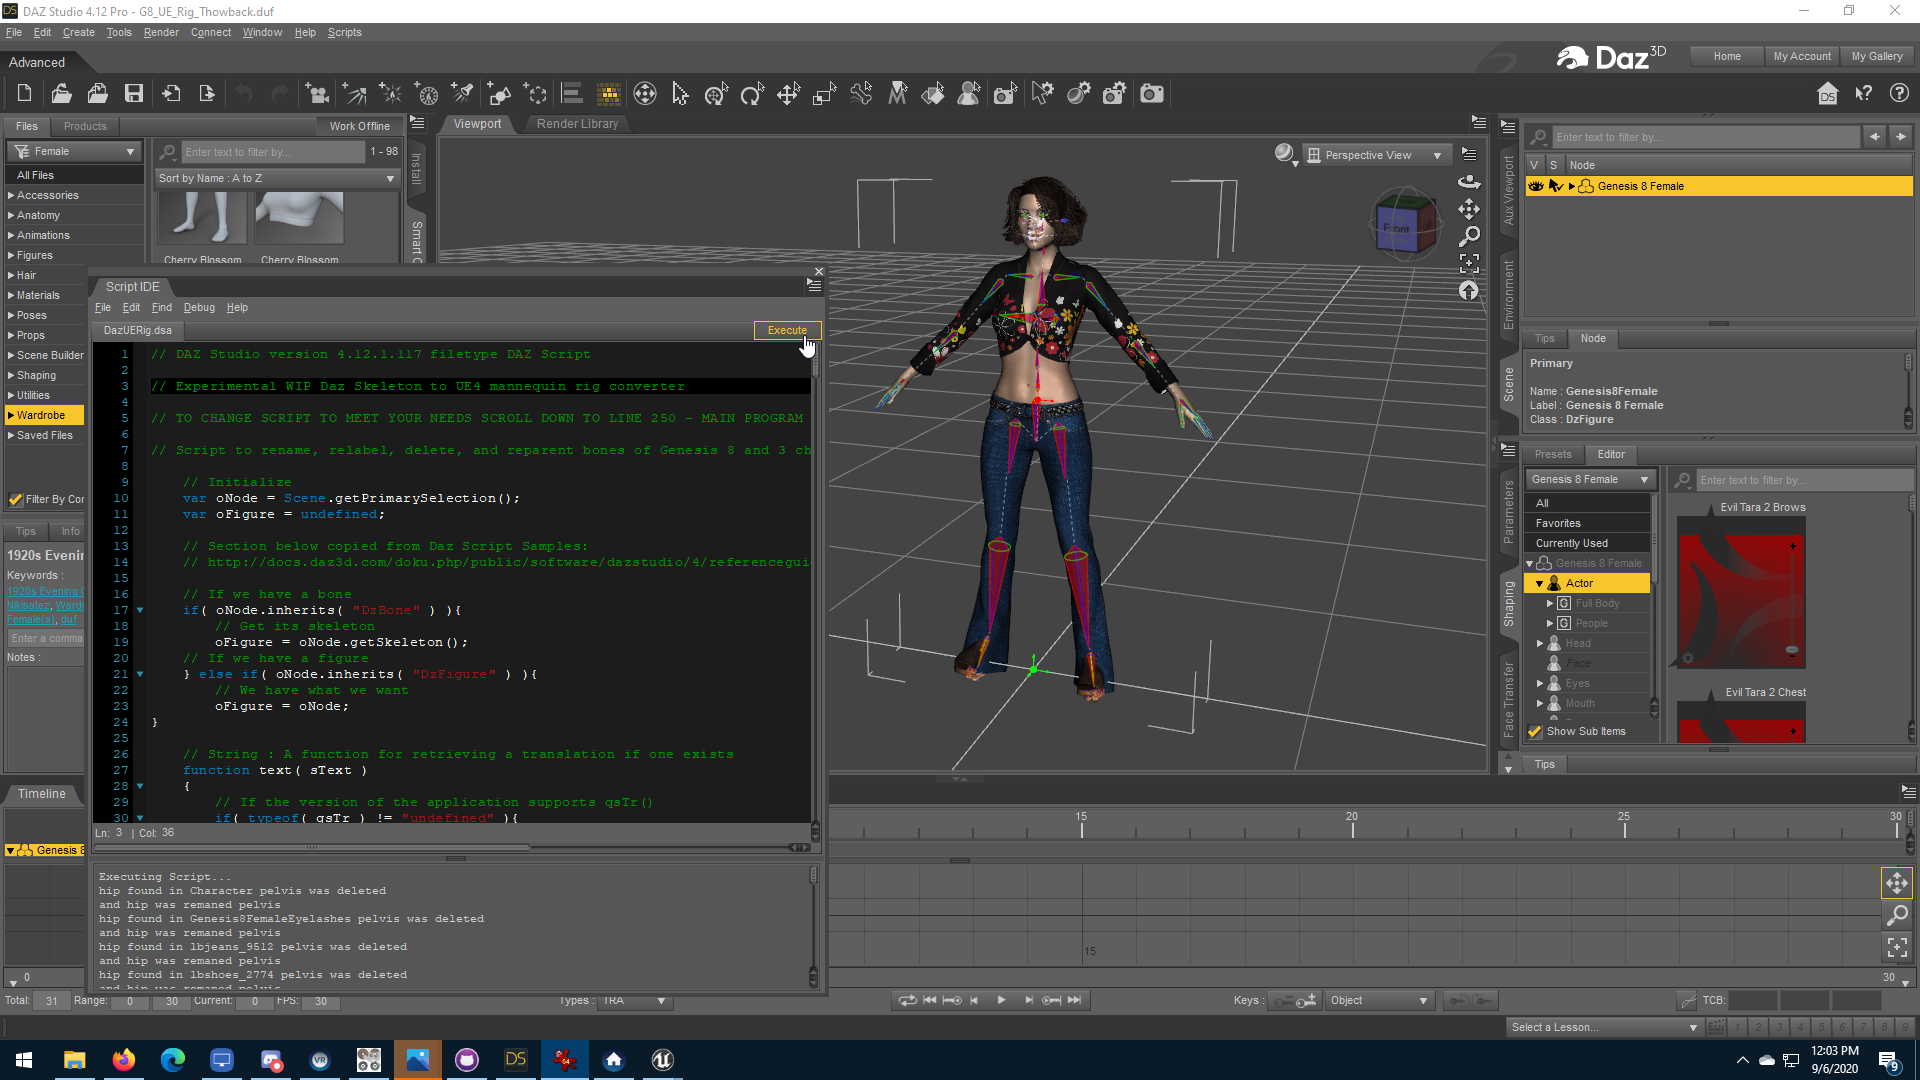Viewport: 1920px width, 1080px height.
Task: Click the New Scene file icon
Action: (25, 94)
